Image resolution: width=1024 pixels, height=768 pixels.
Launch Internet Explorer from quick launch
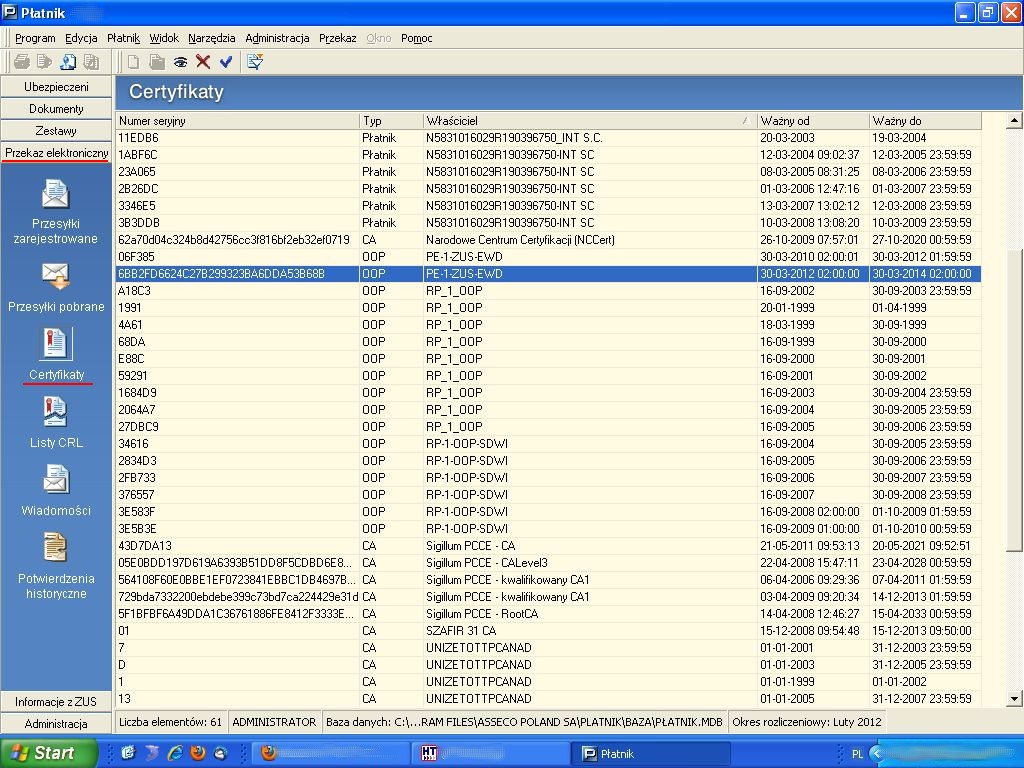coord(174,753)
